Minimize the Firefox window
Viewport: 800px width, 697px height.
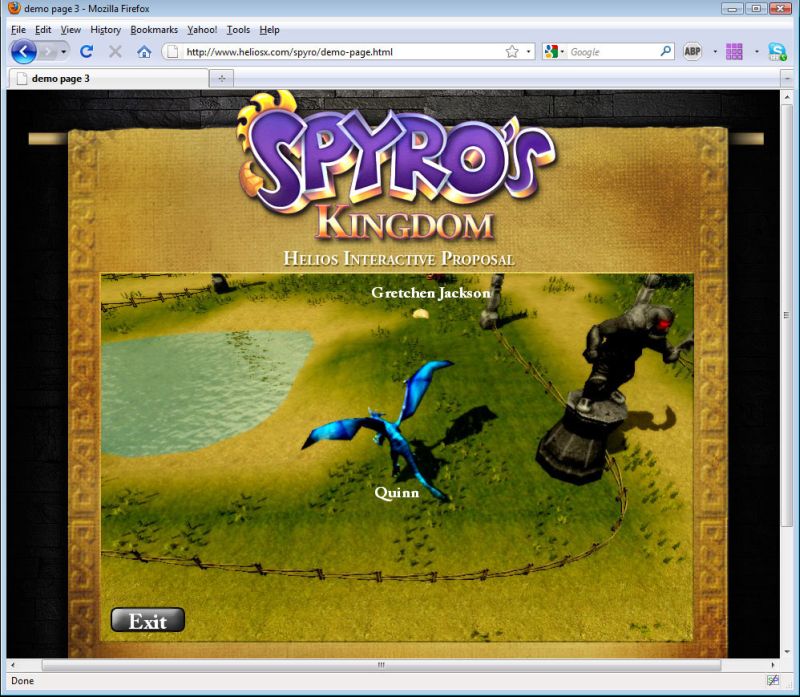(x=732, y=8)
